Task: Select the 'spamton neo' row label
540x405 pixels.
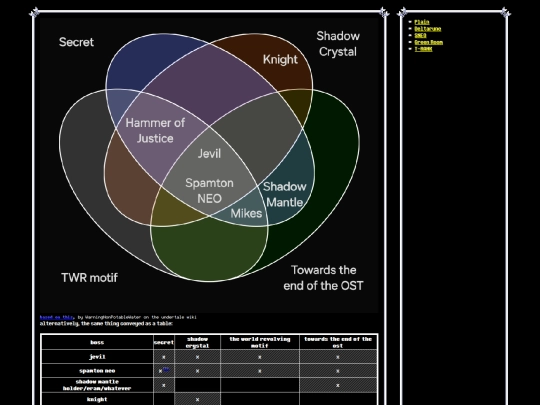Action: point(97,371)
